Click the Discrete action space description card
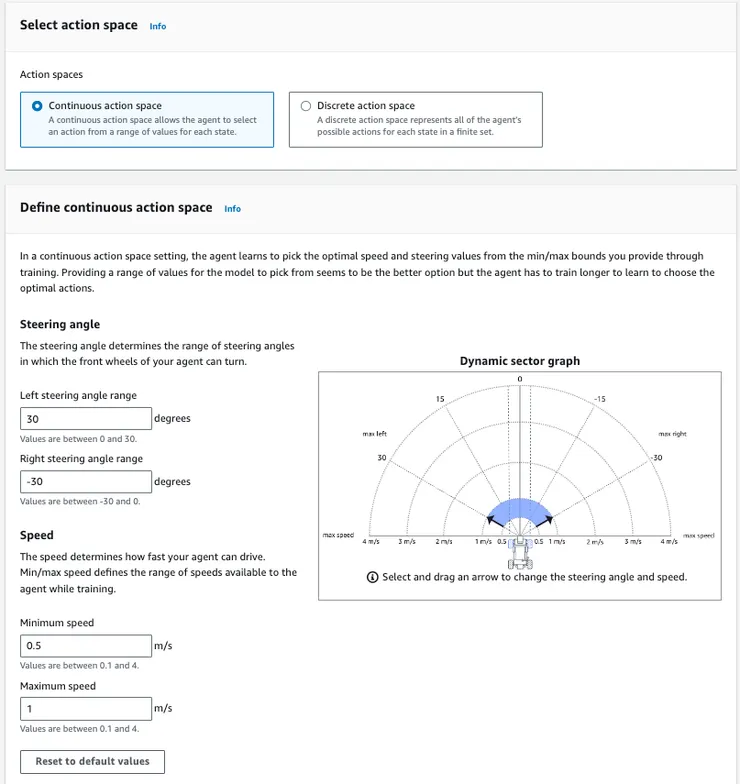Viewport: 740px width, 784px height. click(416, 120)
